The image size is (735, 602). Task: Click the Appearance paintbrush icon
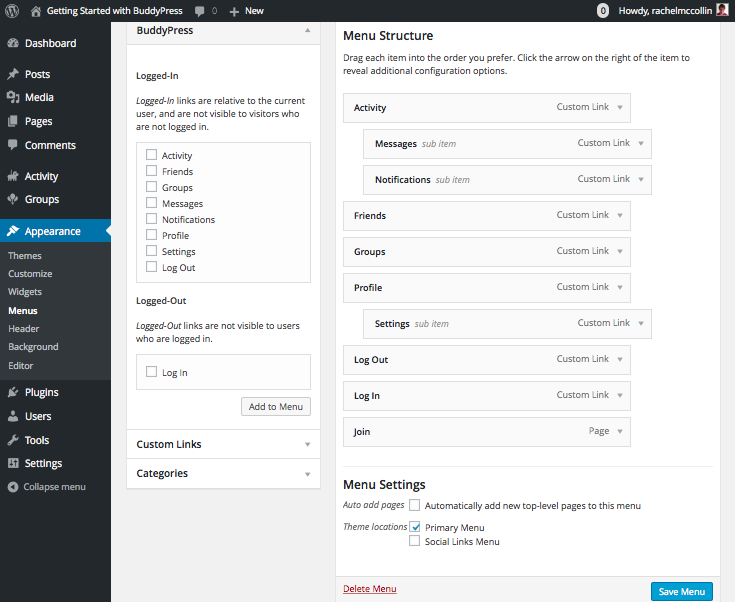(13, 231)
